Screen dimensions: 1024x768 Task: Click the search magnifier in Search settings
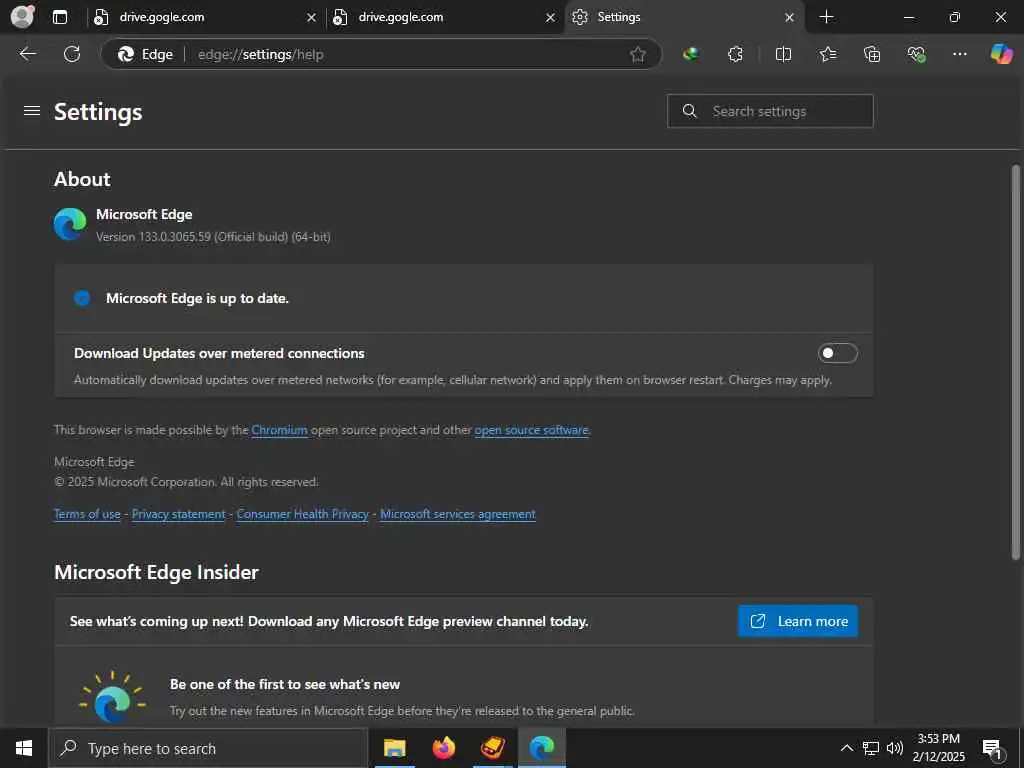690,111
